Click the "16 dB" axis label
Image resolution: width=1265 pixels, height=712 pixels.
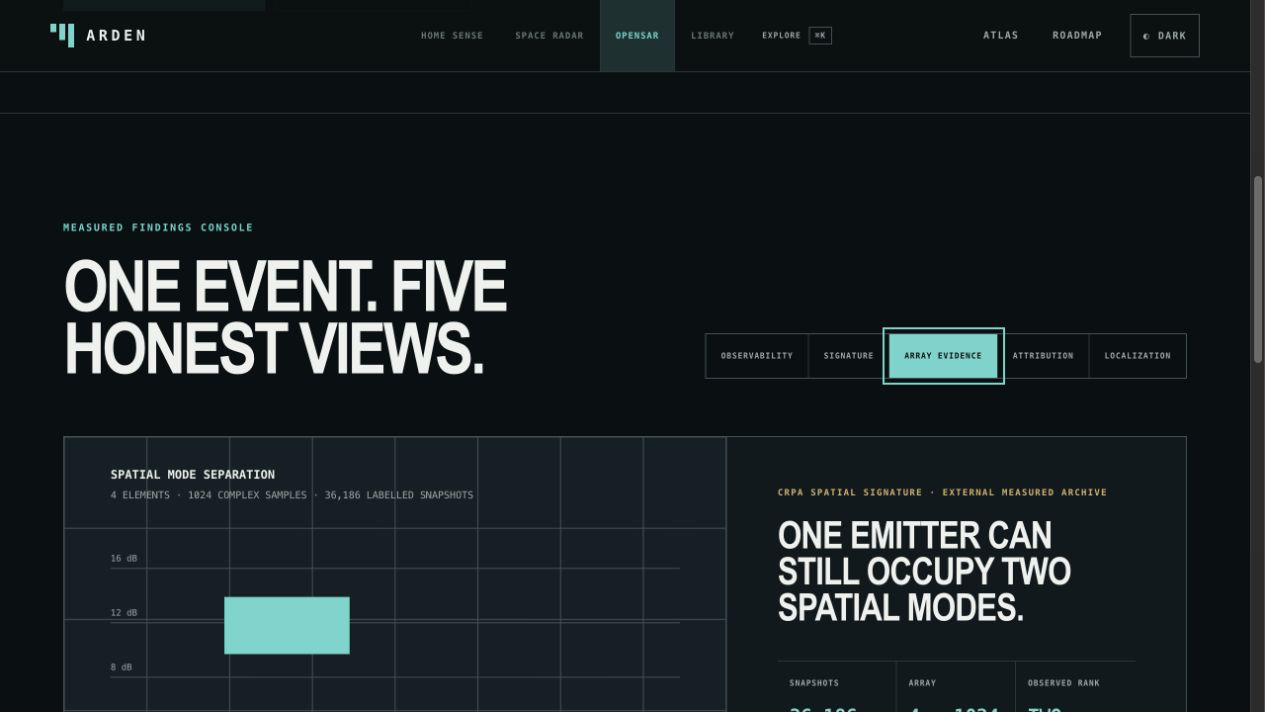coord(124,558)
